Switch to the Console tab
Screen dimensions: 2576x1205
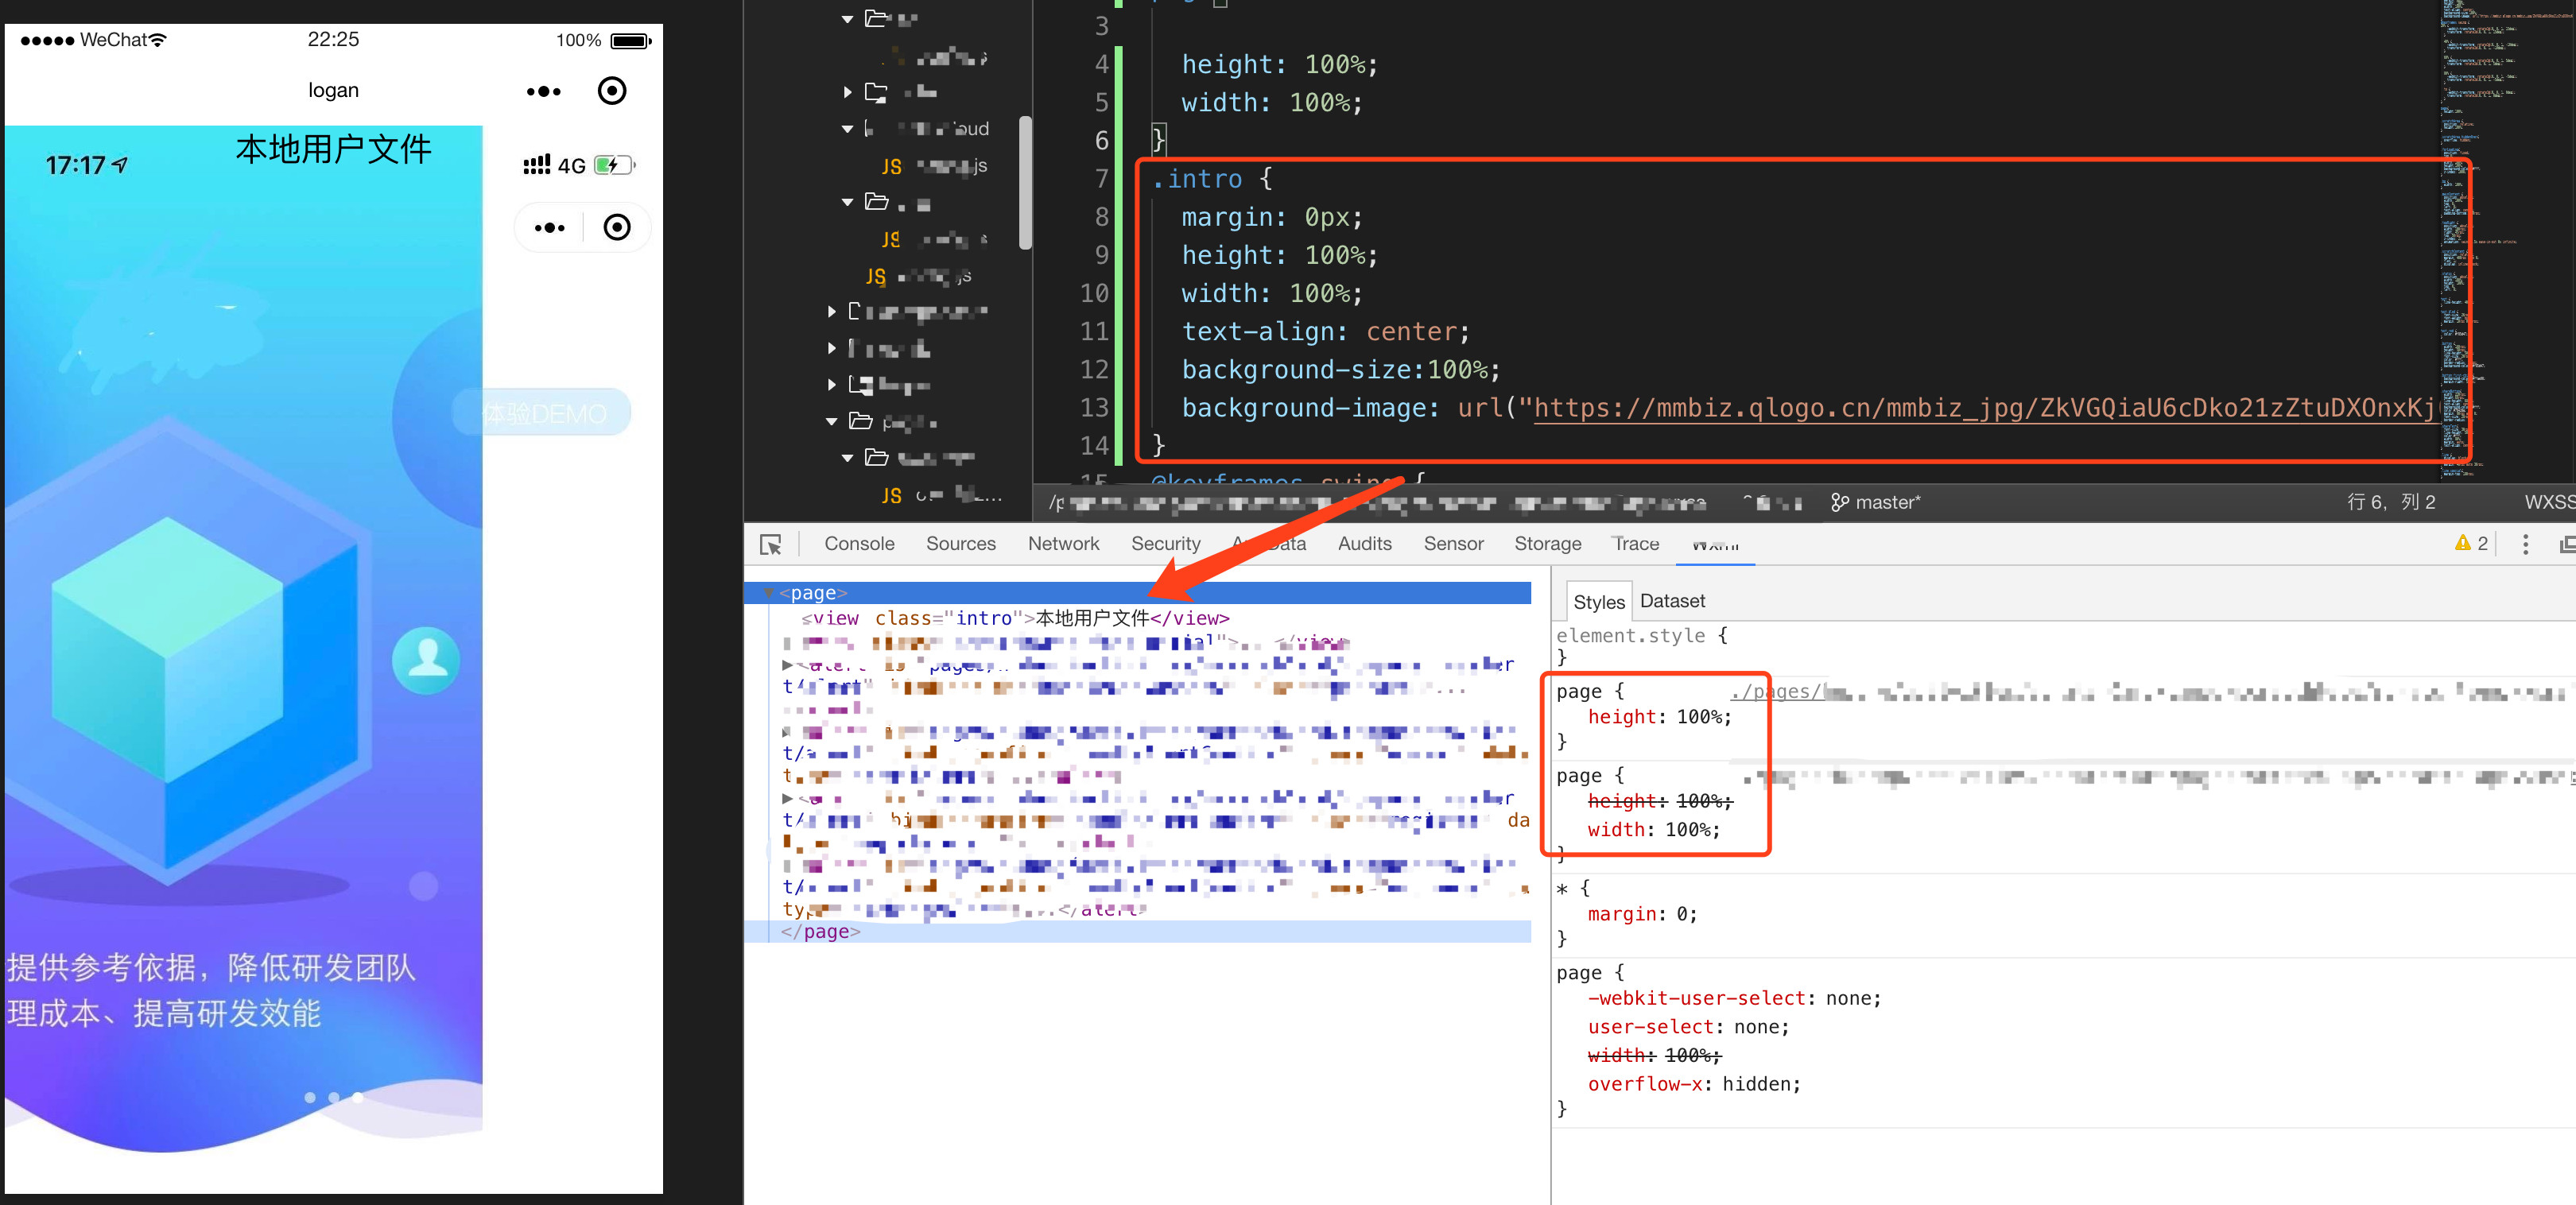click(x=859, y=543)
